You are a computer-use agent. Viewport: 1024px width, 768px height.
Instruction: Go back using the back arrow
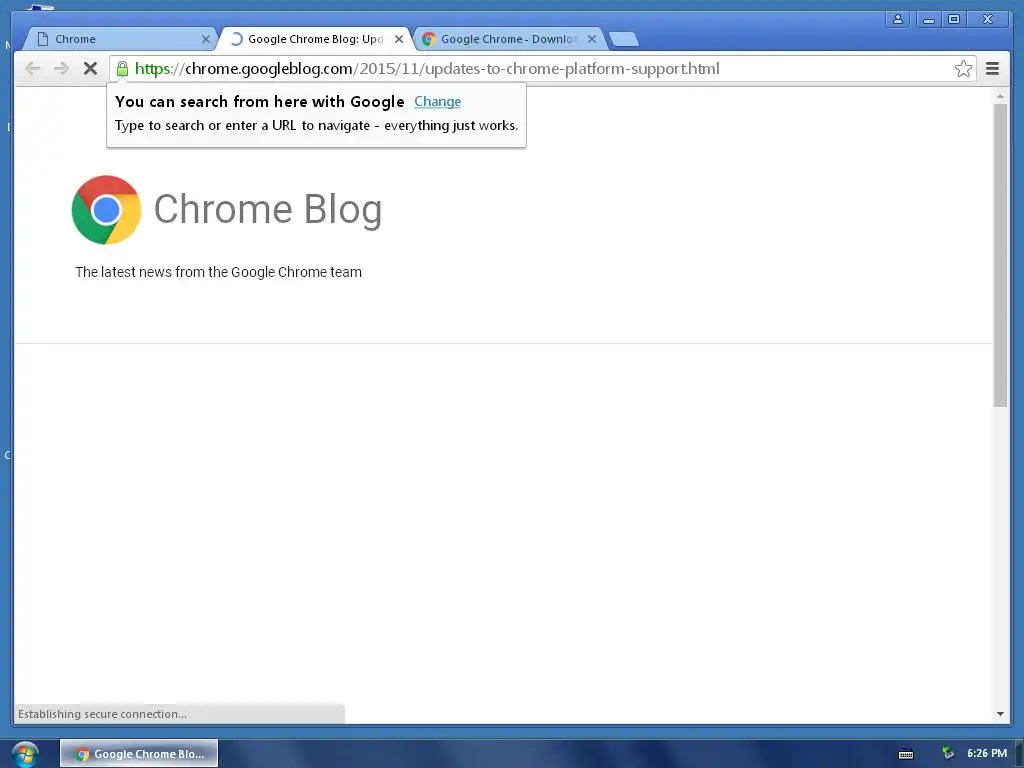(32, 69)
